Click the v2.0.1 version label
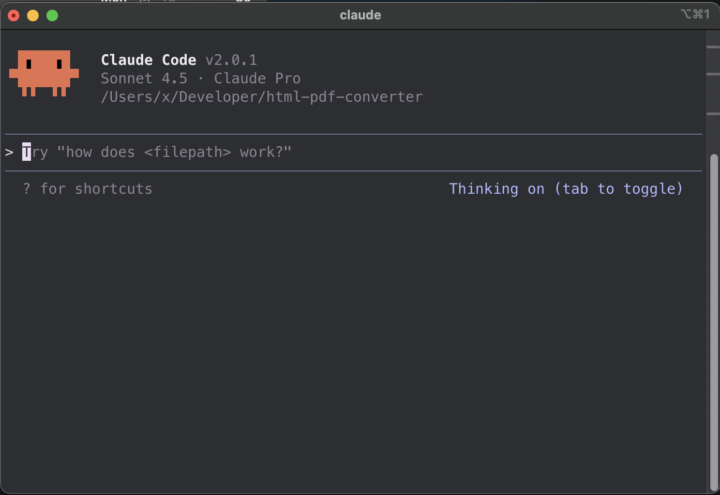Viewport: 720px width, 495px height. [231, 60]
